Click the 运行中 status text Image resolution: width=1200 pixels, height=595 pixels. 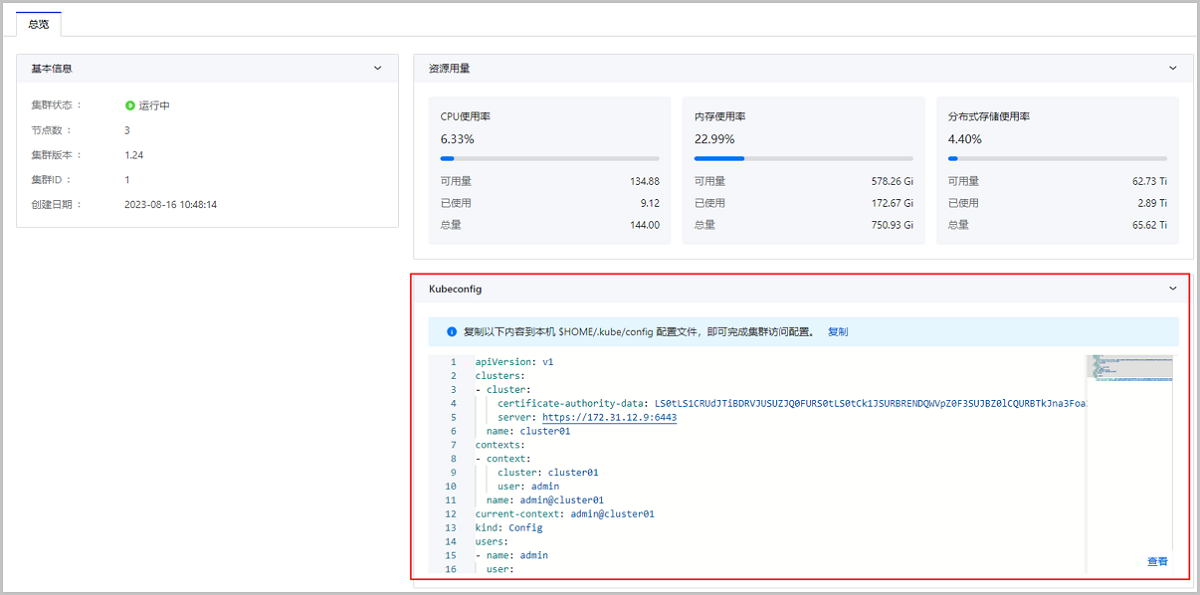point(155,105)
